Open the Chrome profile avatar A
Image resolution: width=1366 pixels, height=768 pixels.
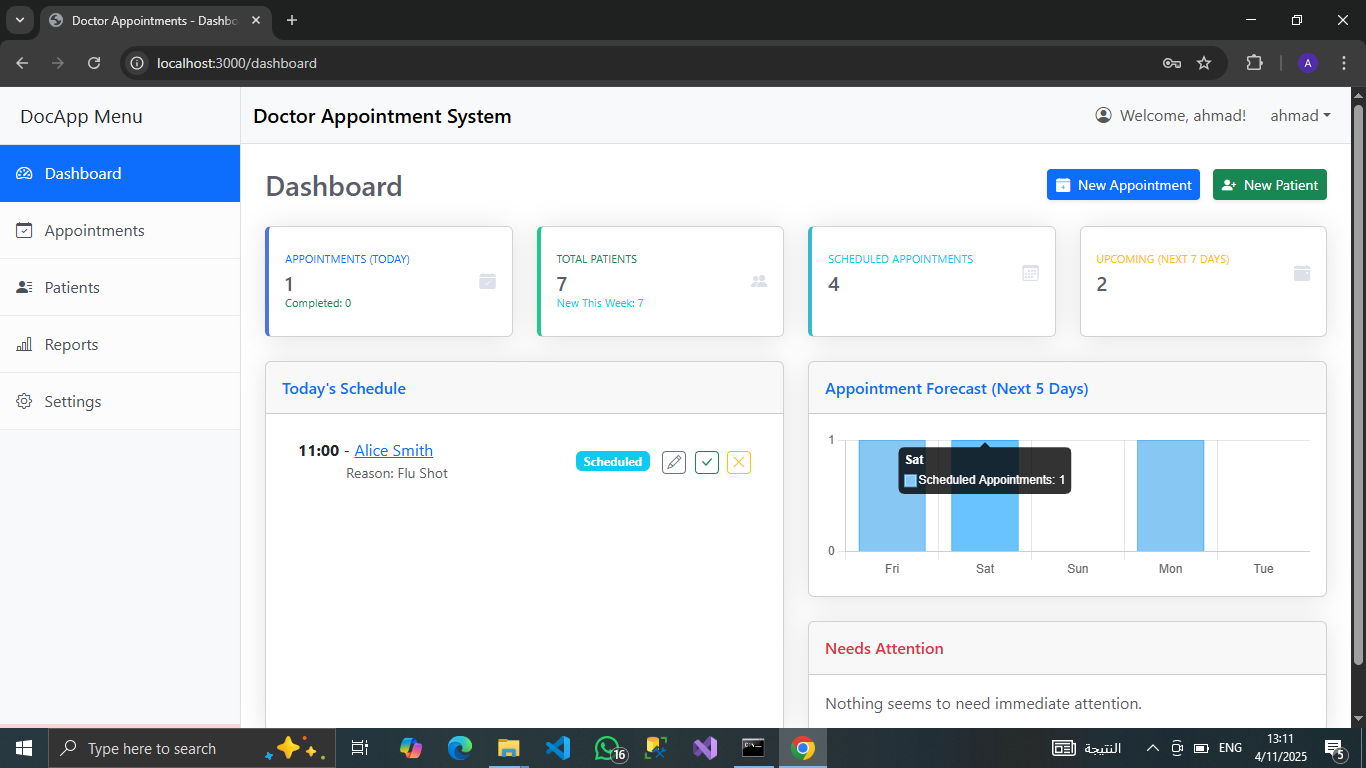[1308, 63]
